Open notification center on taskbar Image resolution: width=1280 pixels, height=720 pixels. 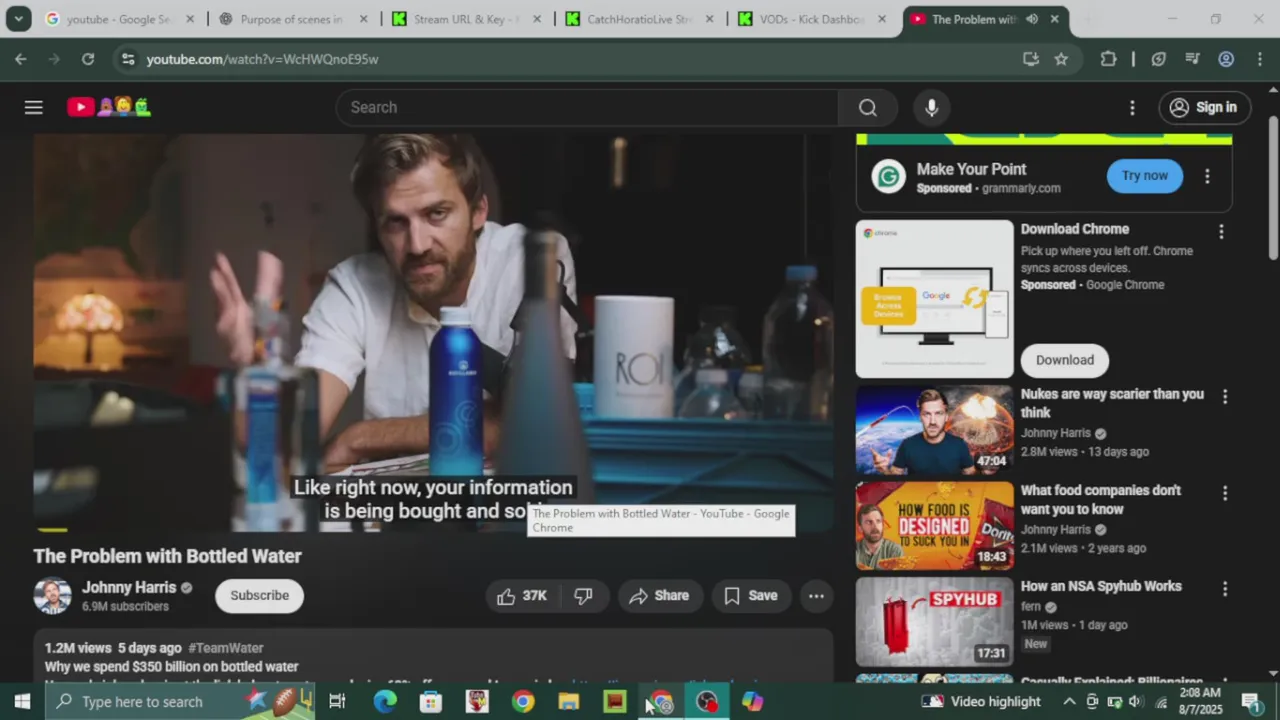[1250, 701]
